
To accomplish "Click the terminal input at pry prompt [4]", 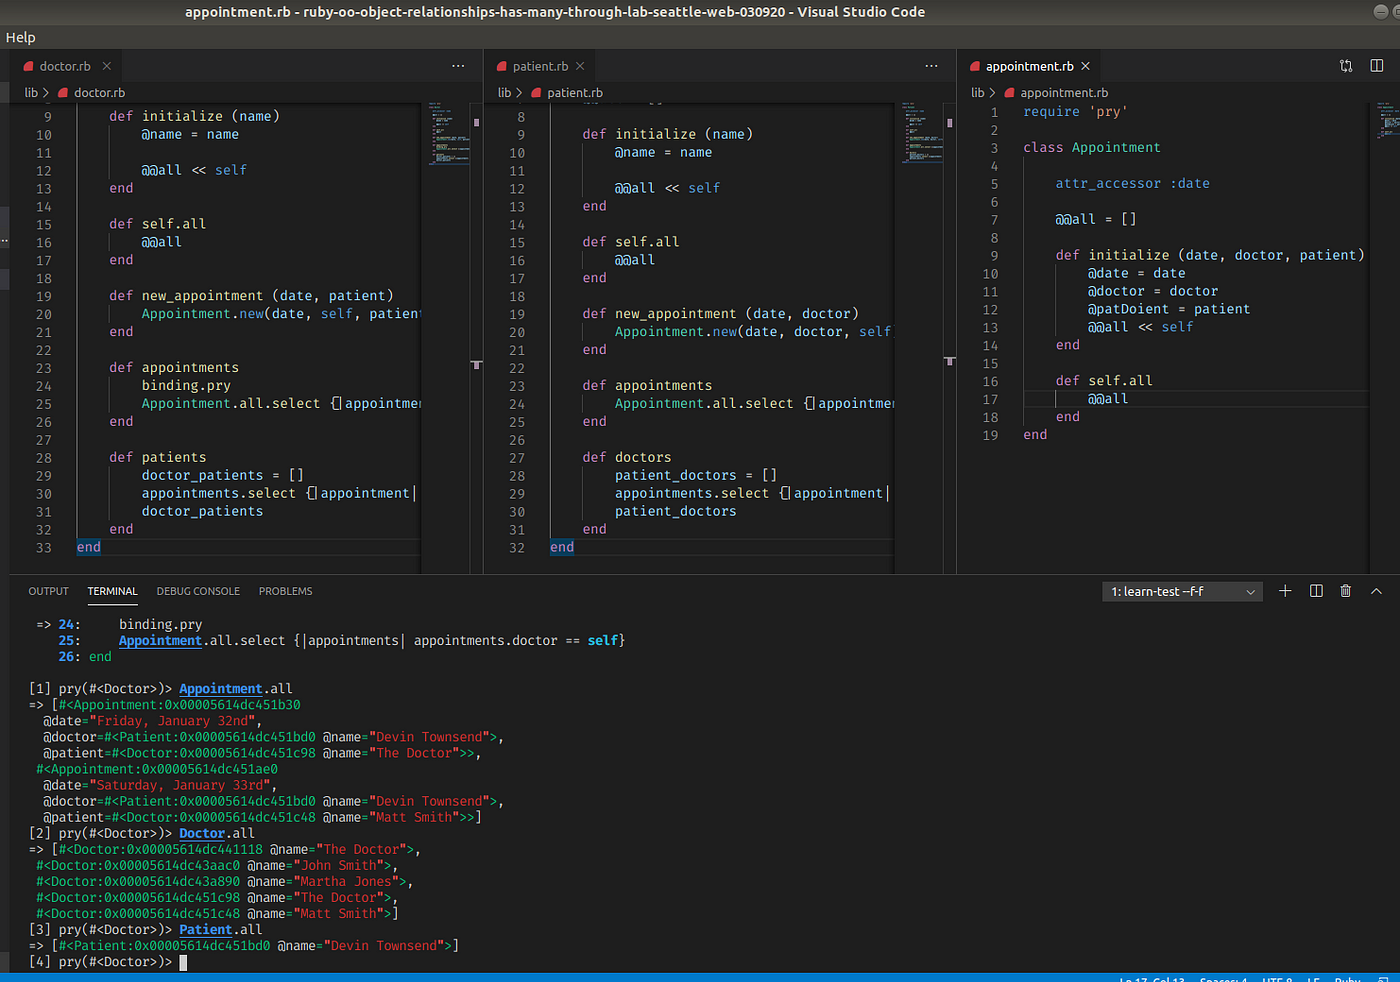I will coord(183,962).
